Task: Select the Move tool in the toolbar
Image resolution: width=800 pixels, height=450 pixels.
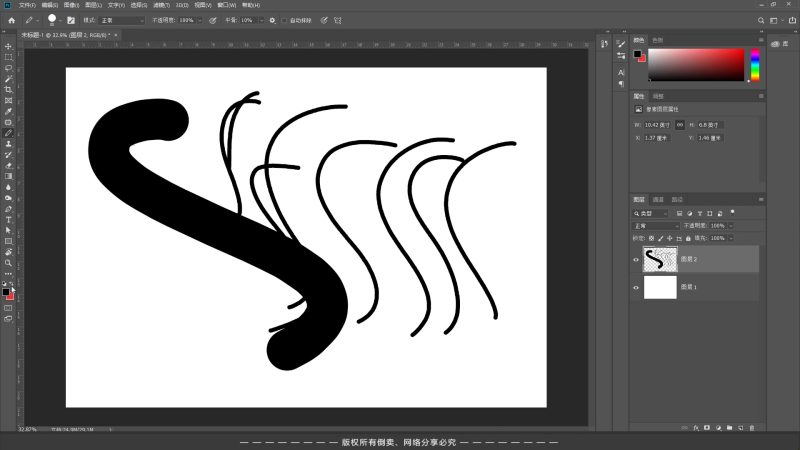Action: (x=8, y=46)
